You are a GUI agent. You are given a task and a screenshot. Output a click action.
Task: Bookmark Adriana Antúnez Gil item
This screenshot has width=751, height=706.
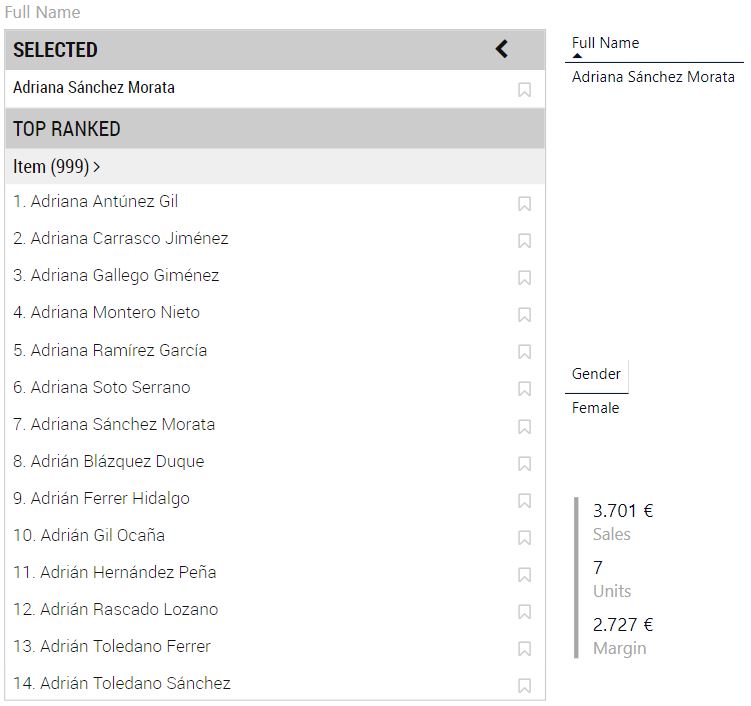point(524,204)
